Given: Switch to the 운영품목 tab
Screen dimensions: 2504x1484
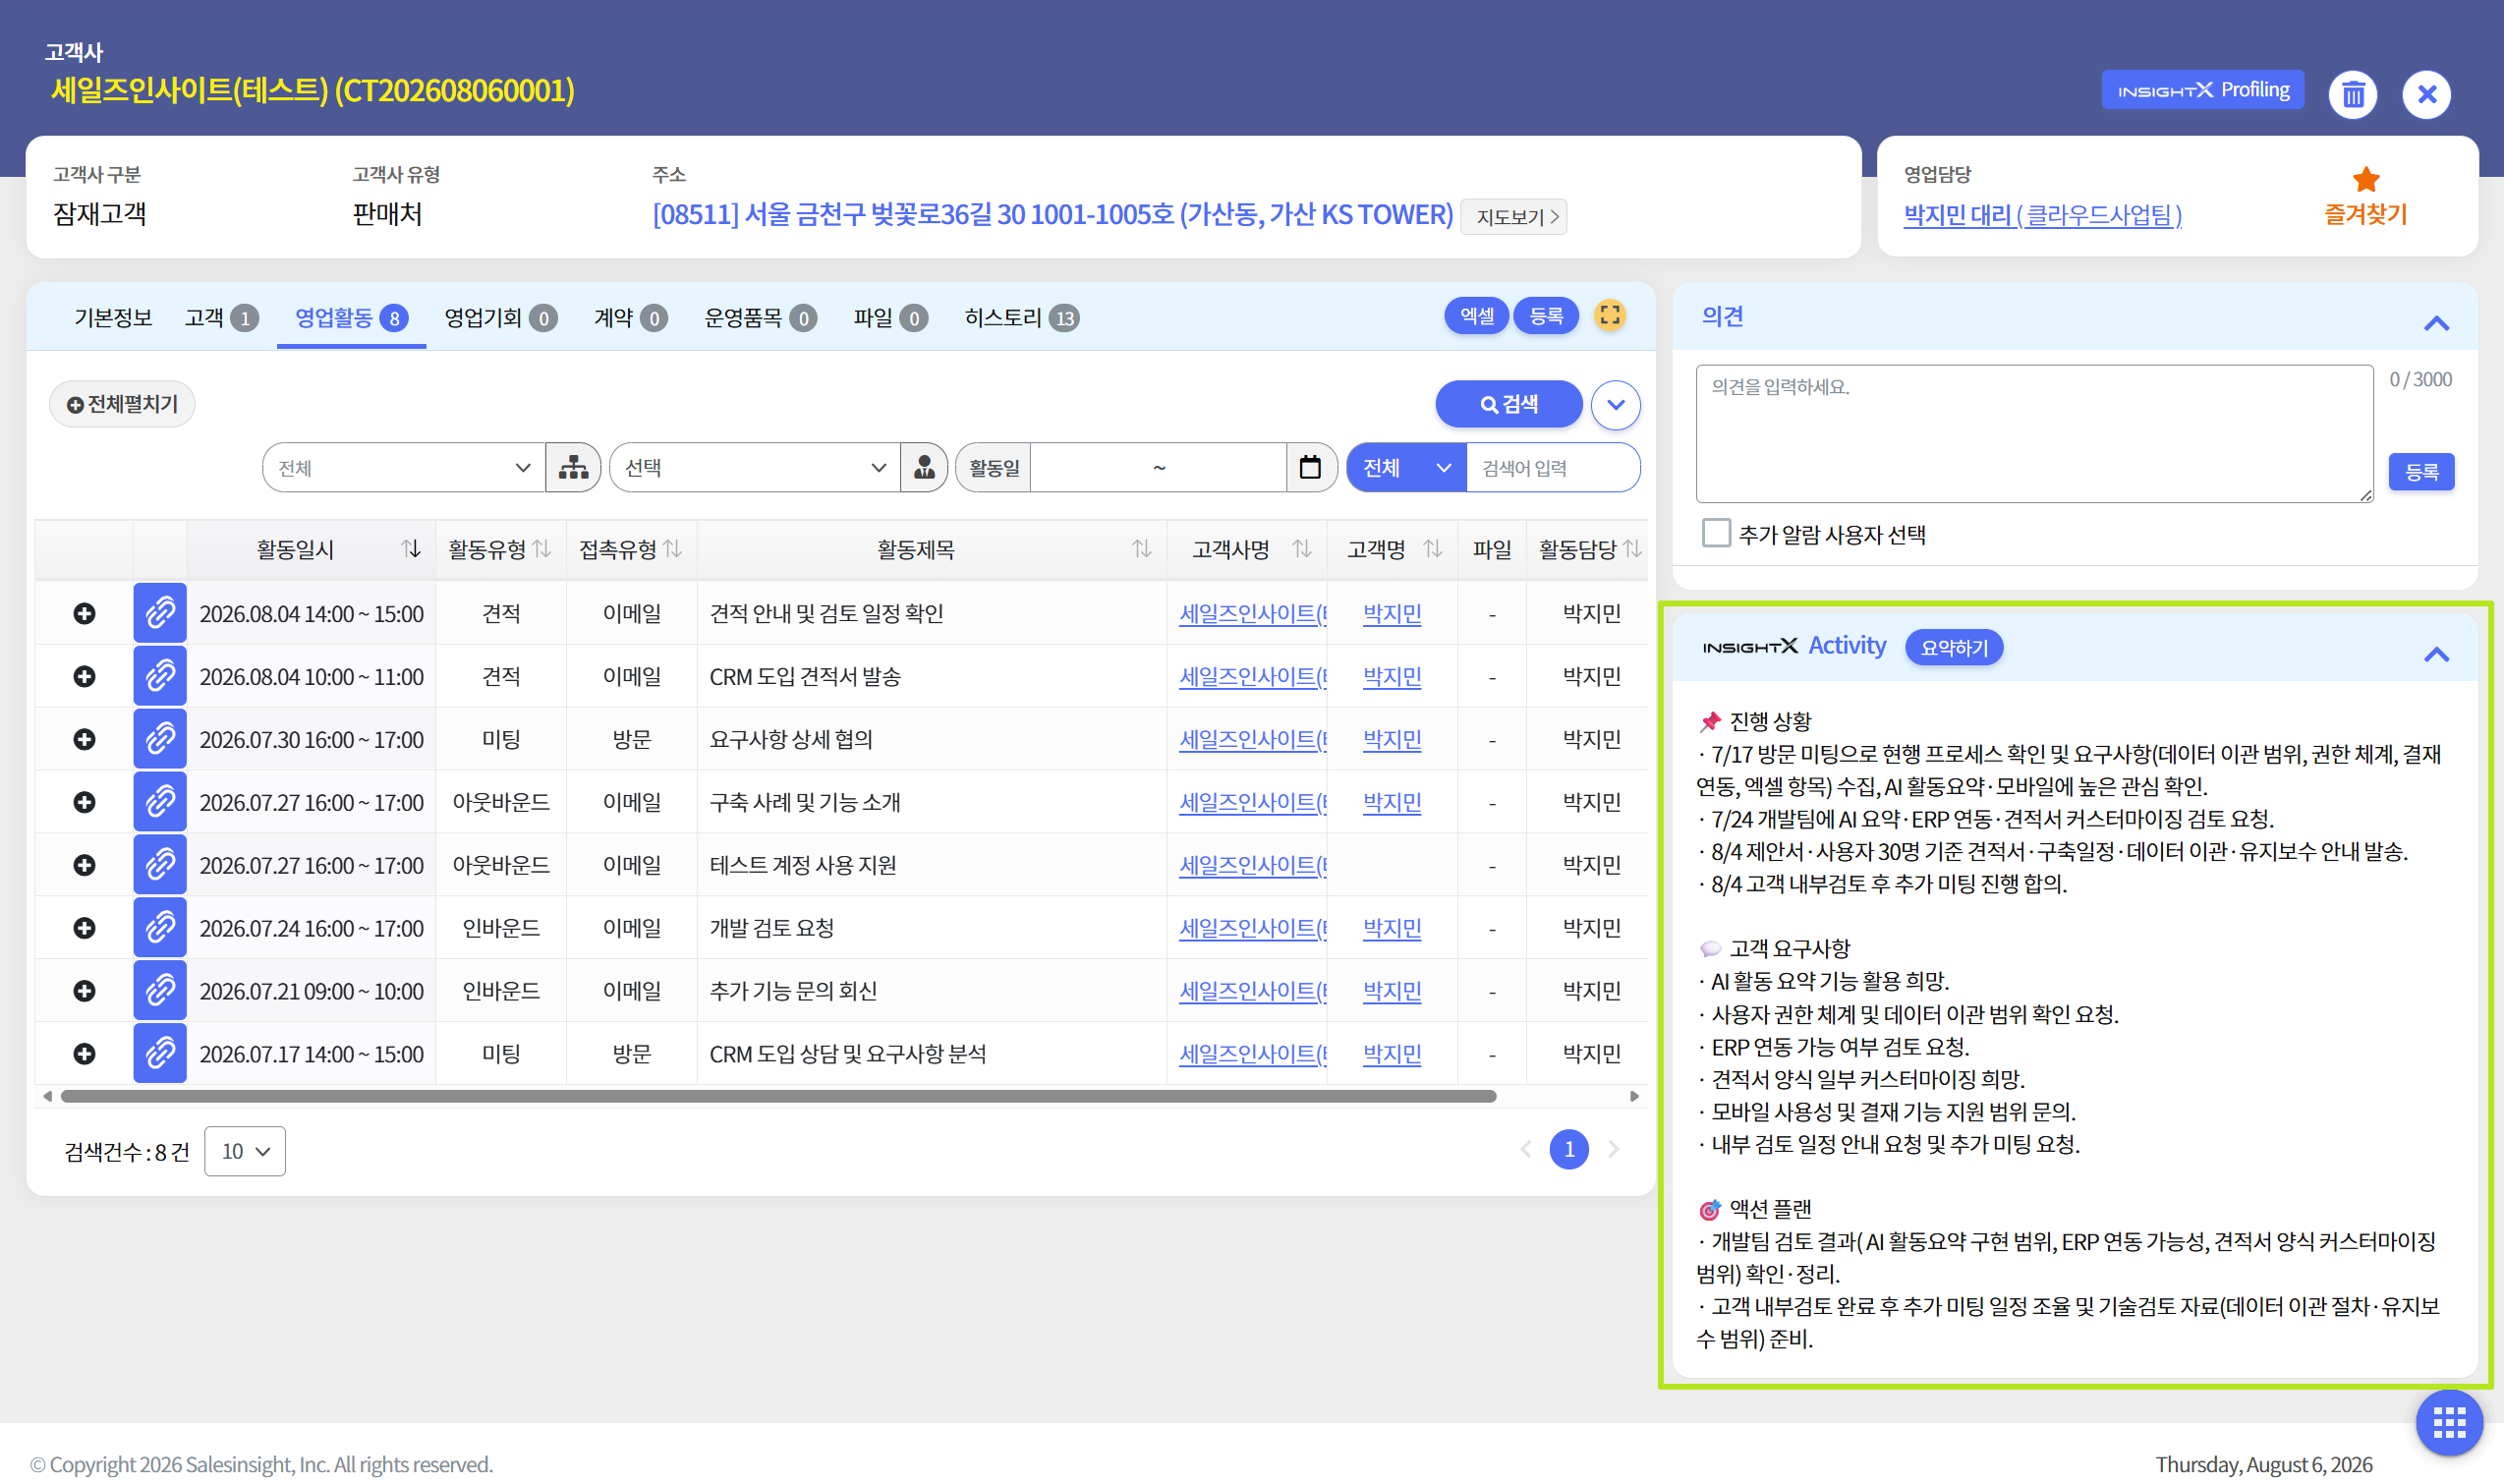Looking at the screenshot, I should [x=760, y=317].
